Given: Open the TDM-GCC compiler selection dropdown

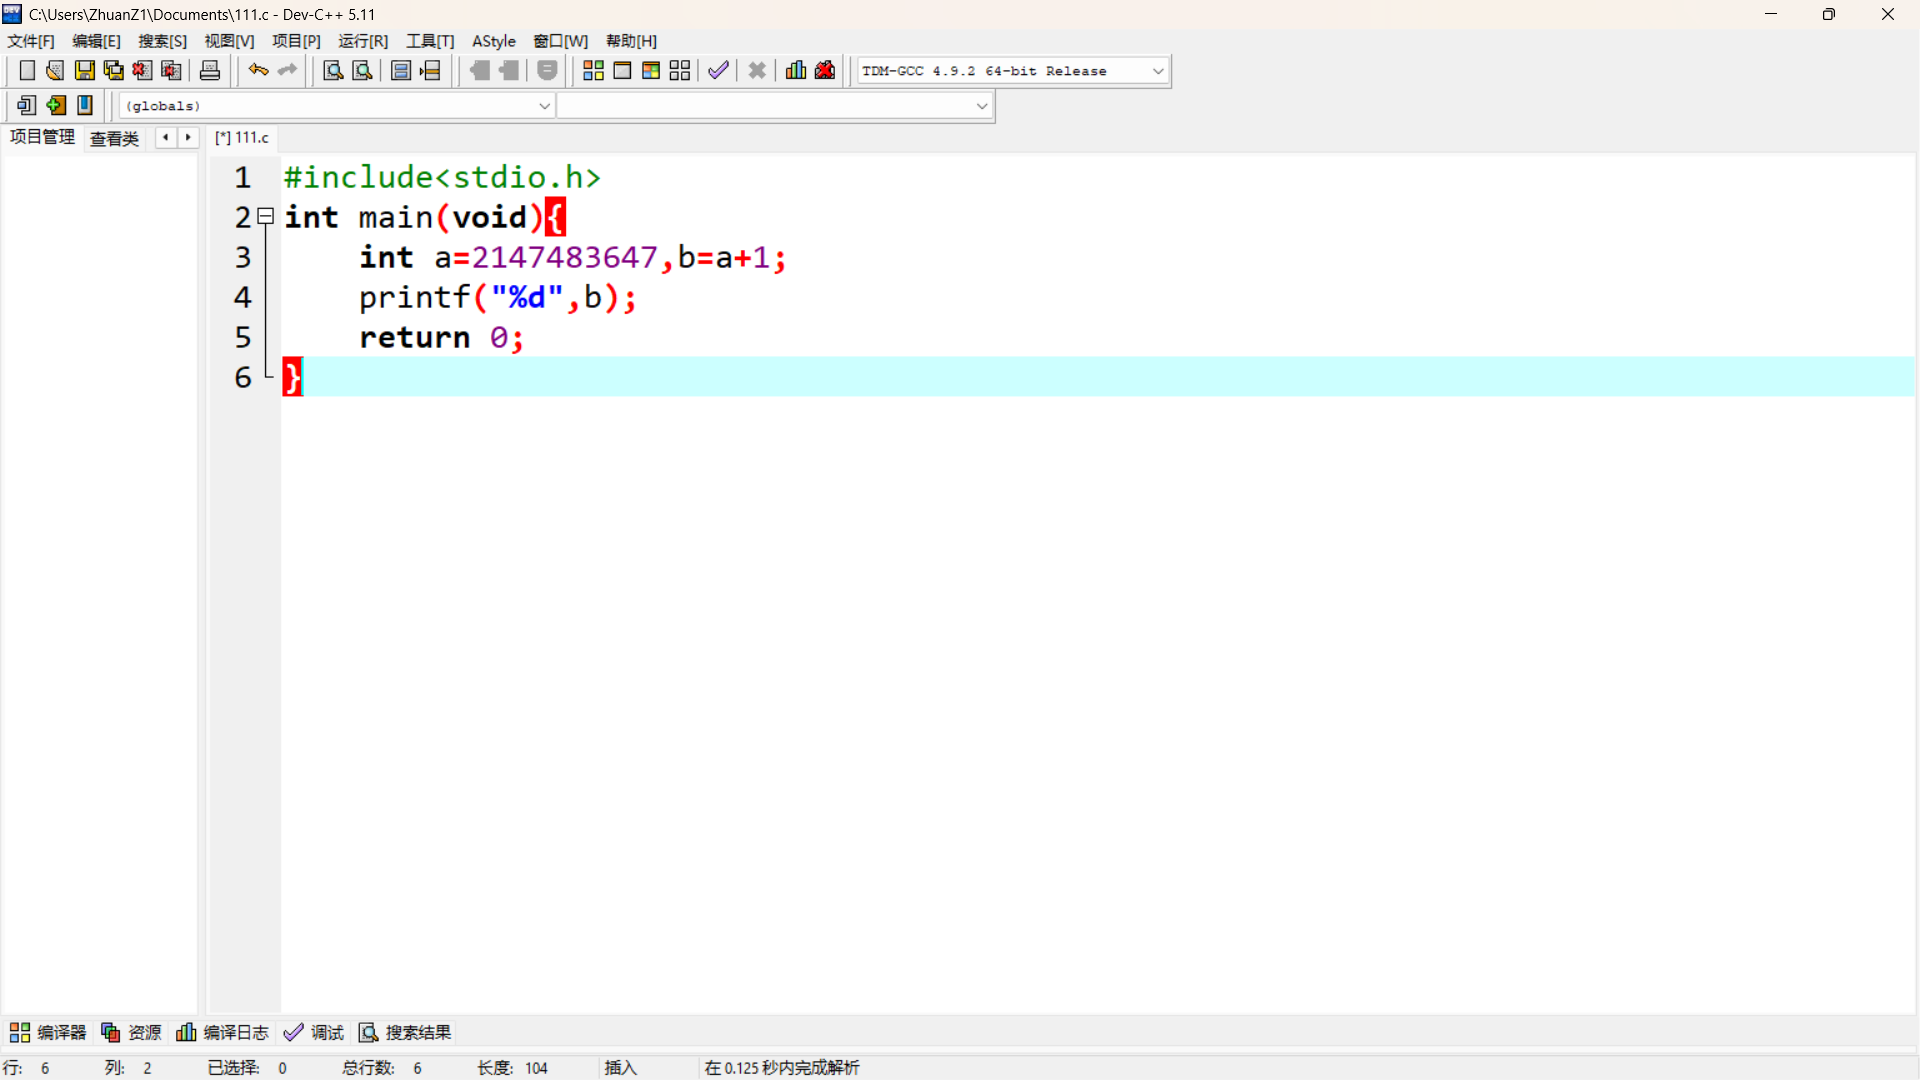Looking at the screenshot, I should pos(1158,71).
